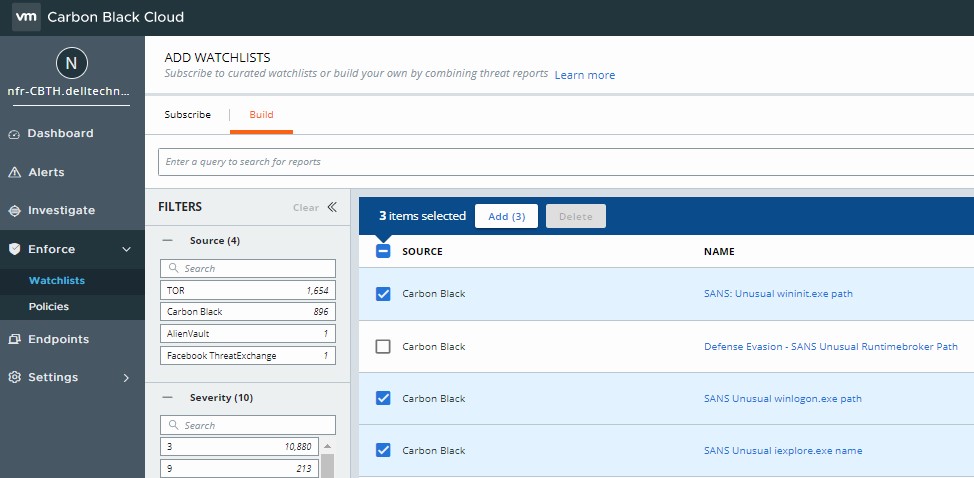Open the Learn more link
The width and height of the screenshot is (974, 478).
pyautogui.click(x=585, y=75)
